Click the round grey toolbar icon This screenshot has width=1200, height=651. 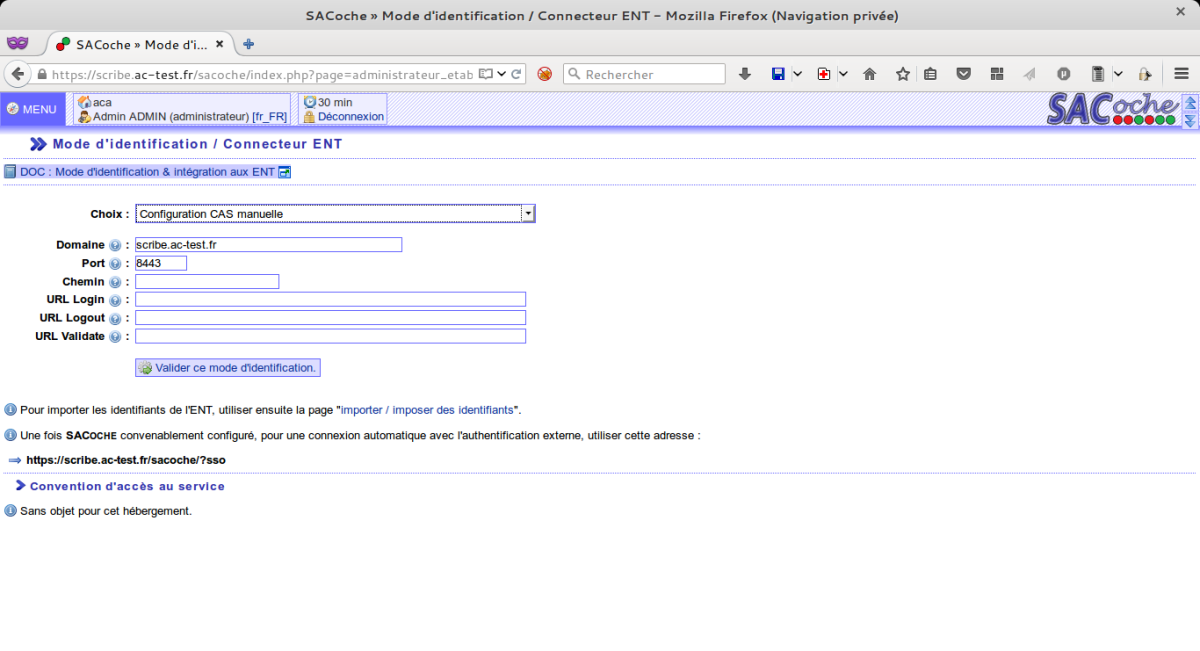coord(1064,74)
